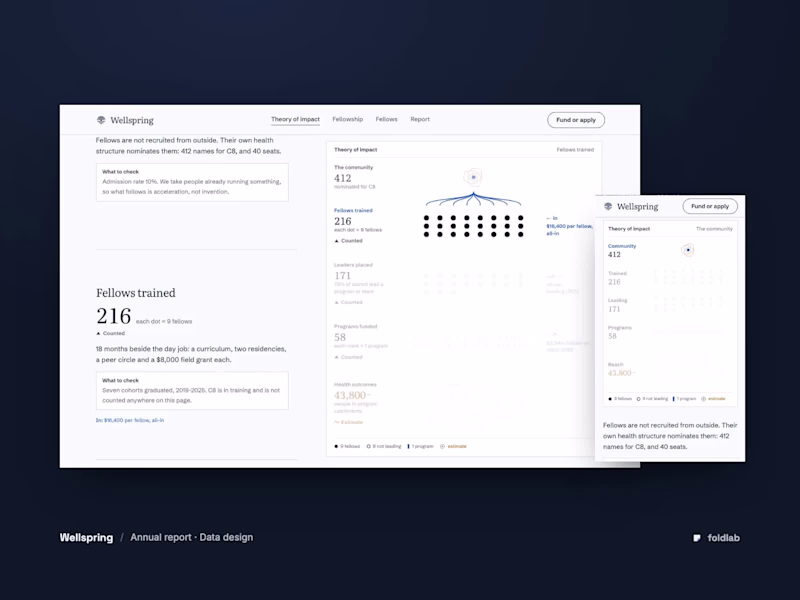Click Fund or apply in the desktop header

(576, 120)
